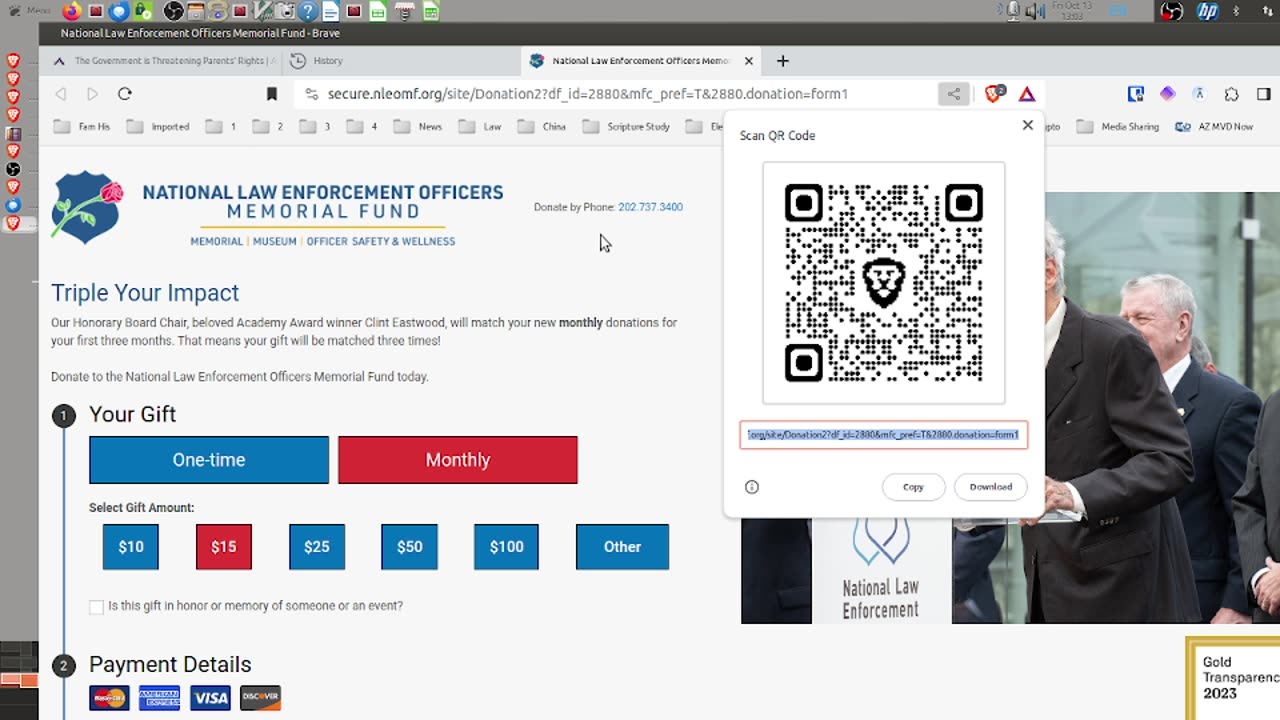Toggle the browser sidebar panel

pos(1264,94)
